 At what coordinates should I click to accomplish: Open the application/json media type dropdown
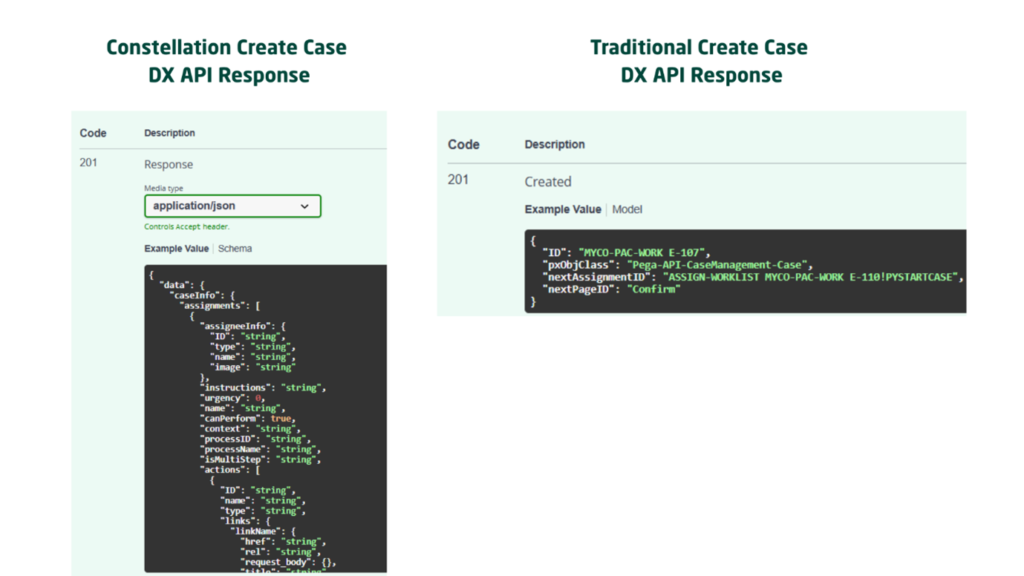coord(232,206)
